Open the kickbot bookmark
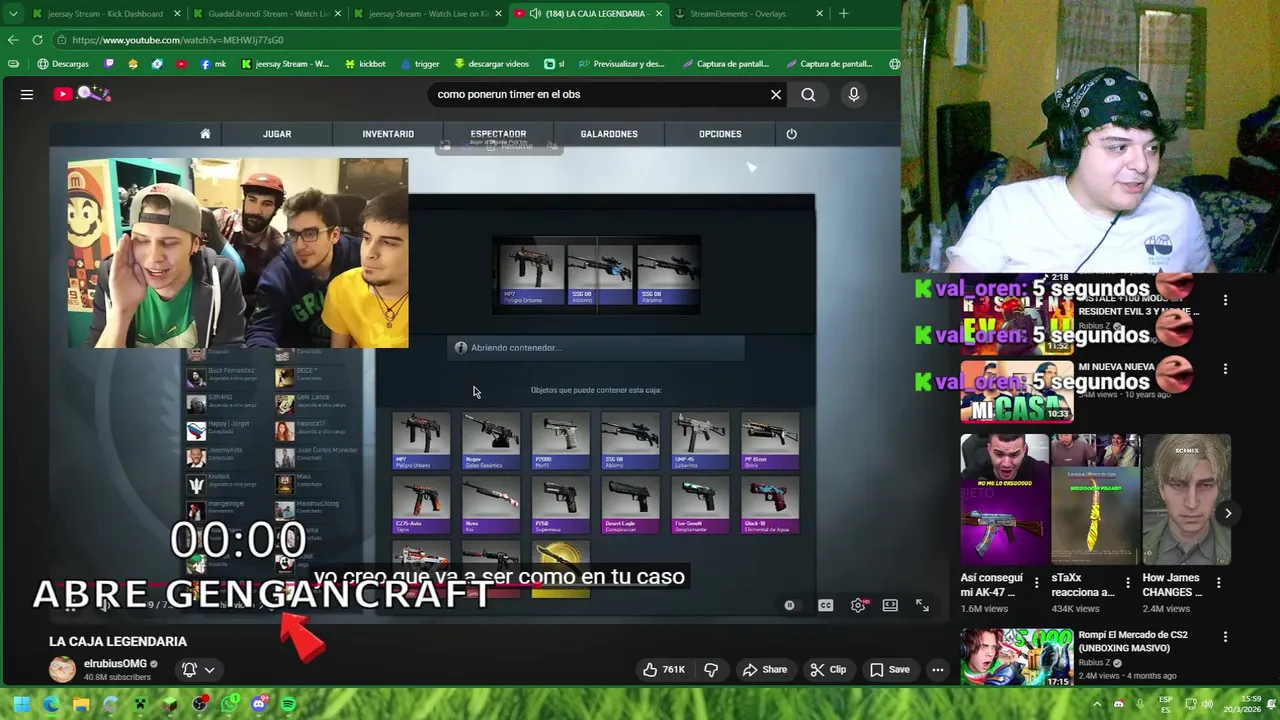 [x=365, y=64]
